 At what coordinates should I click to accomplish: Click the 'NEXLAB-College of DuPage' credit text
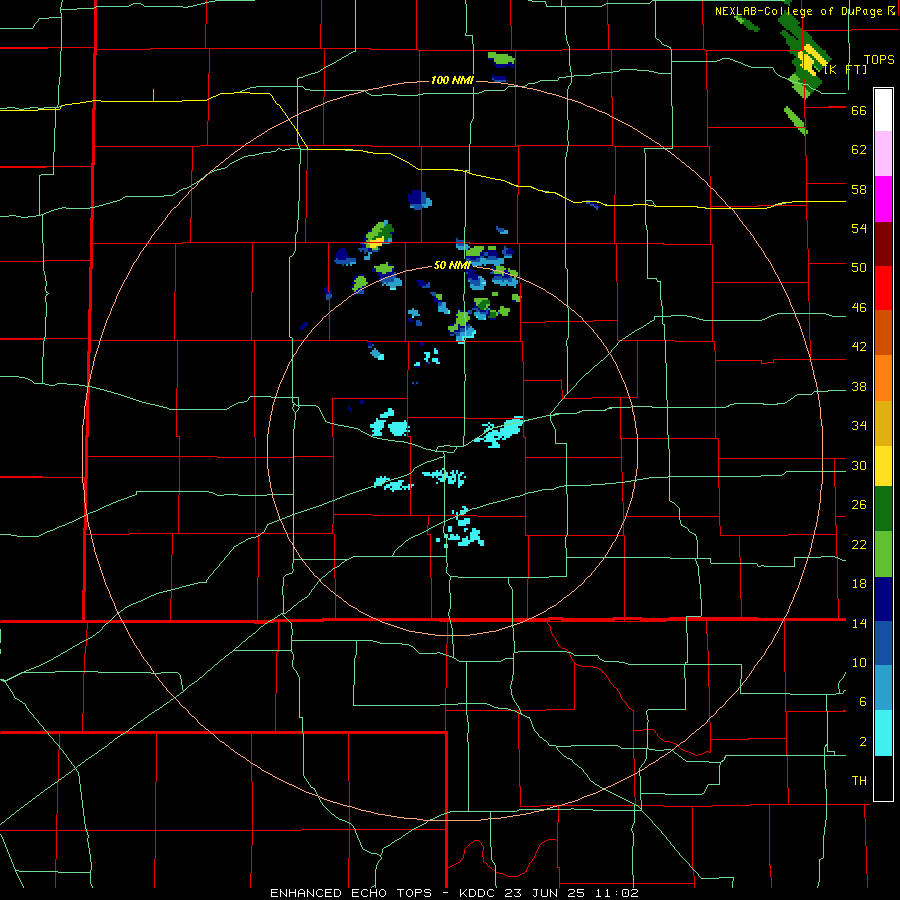pyautogui.click(x=799, y=11)
